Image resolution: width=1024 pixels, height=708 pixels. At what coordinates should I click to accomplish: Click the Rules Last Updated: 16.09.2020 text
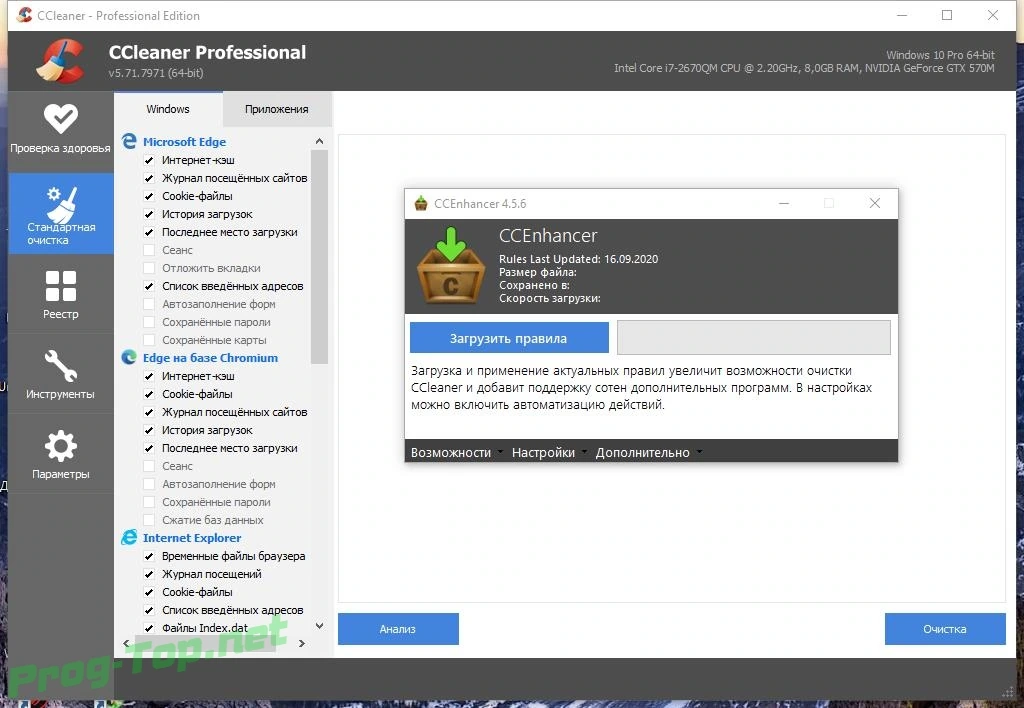click(578, 259)
